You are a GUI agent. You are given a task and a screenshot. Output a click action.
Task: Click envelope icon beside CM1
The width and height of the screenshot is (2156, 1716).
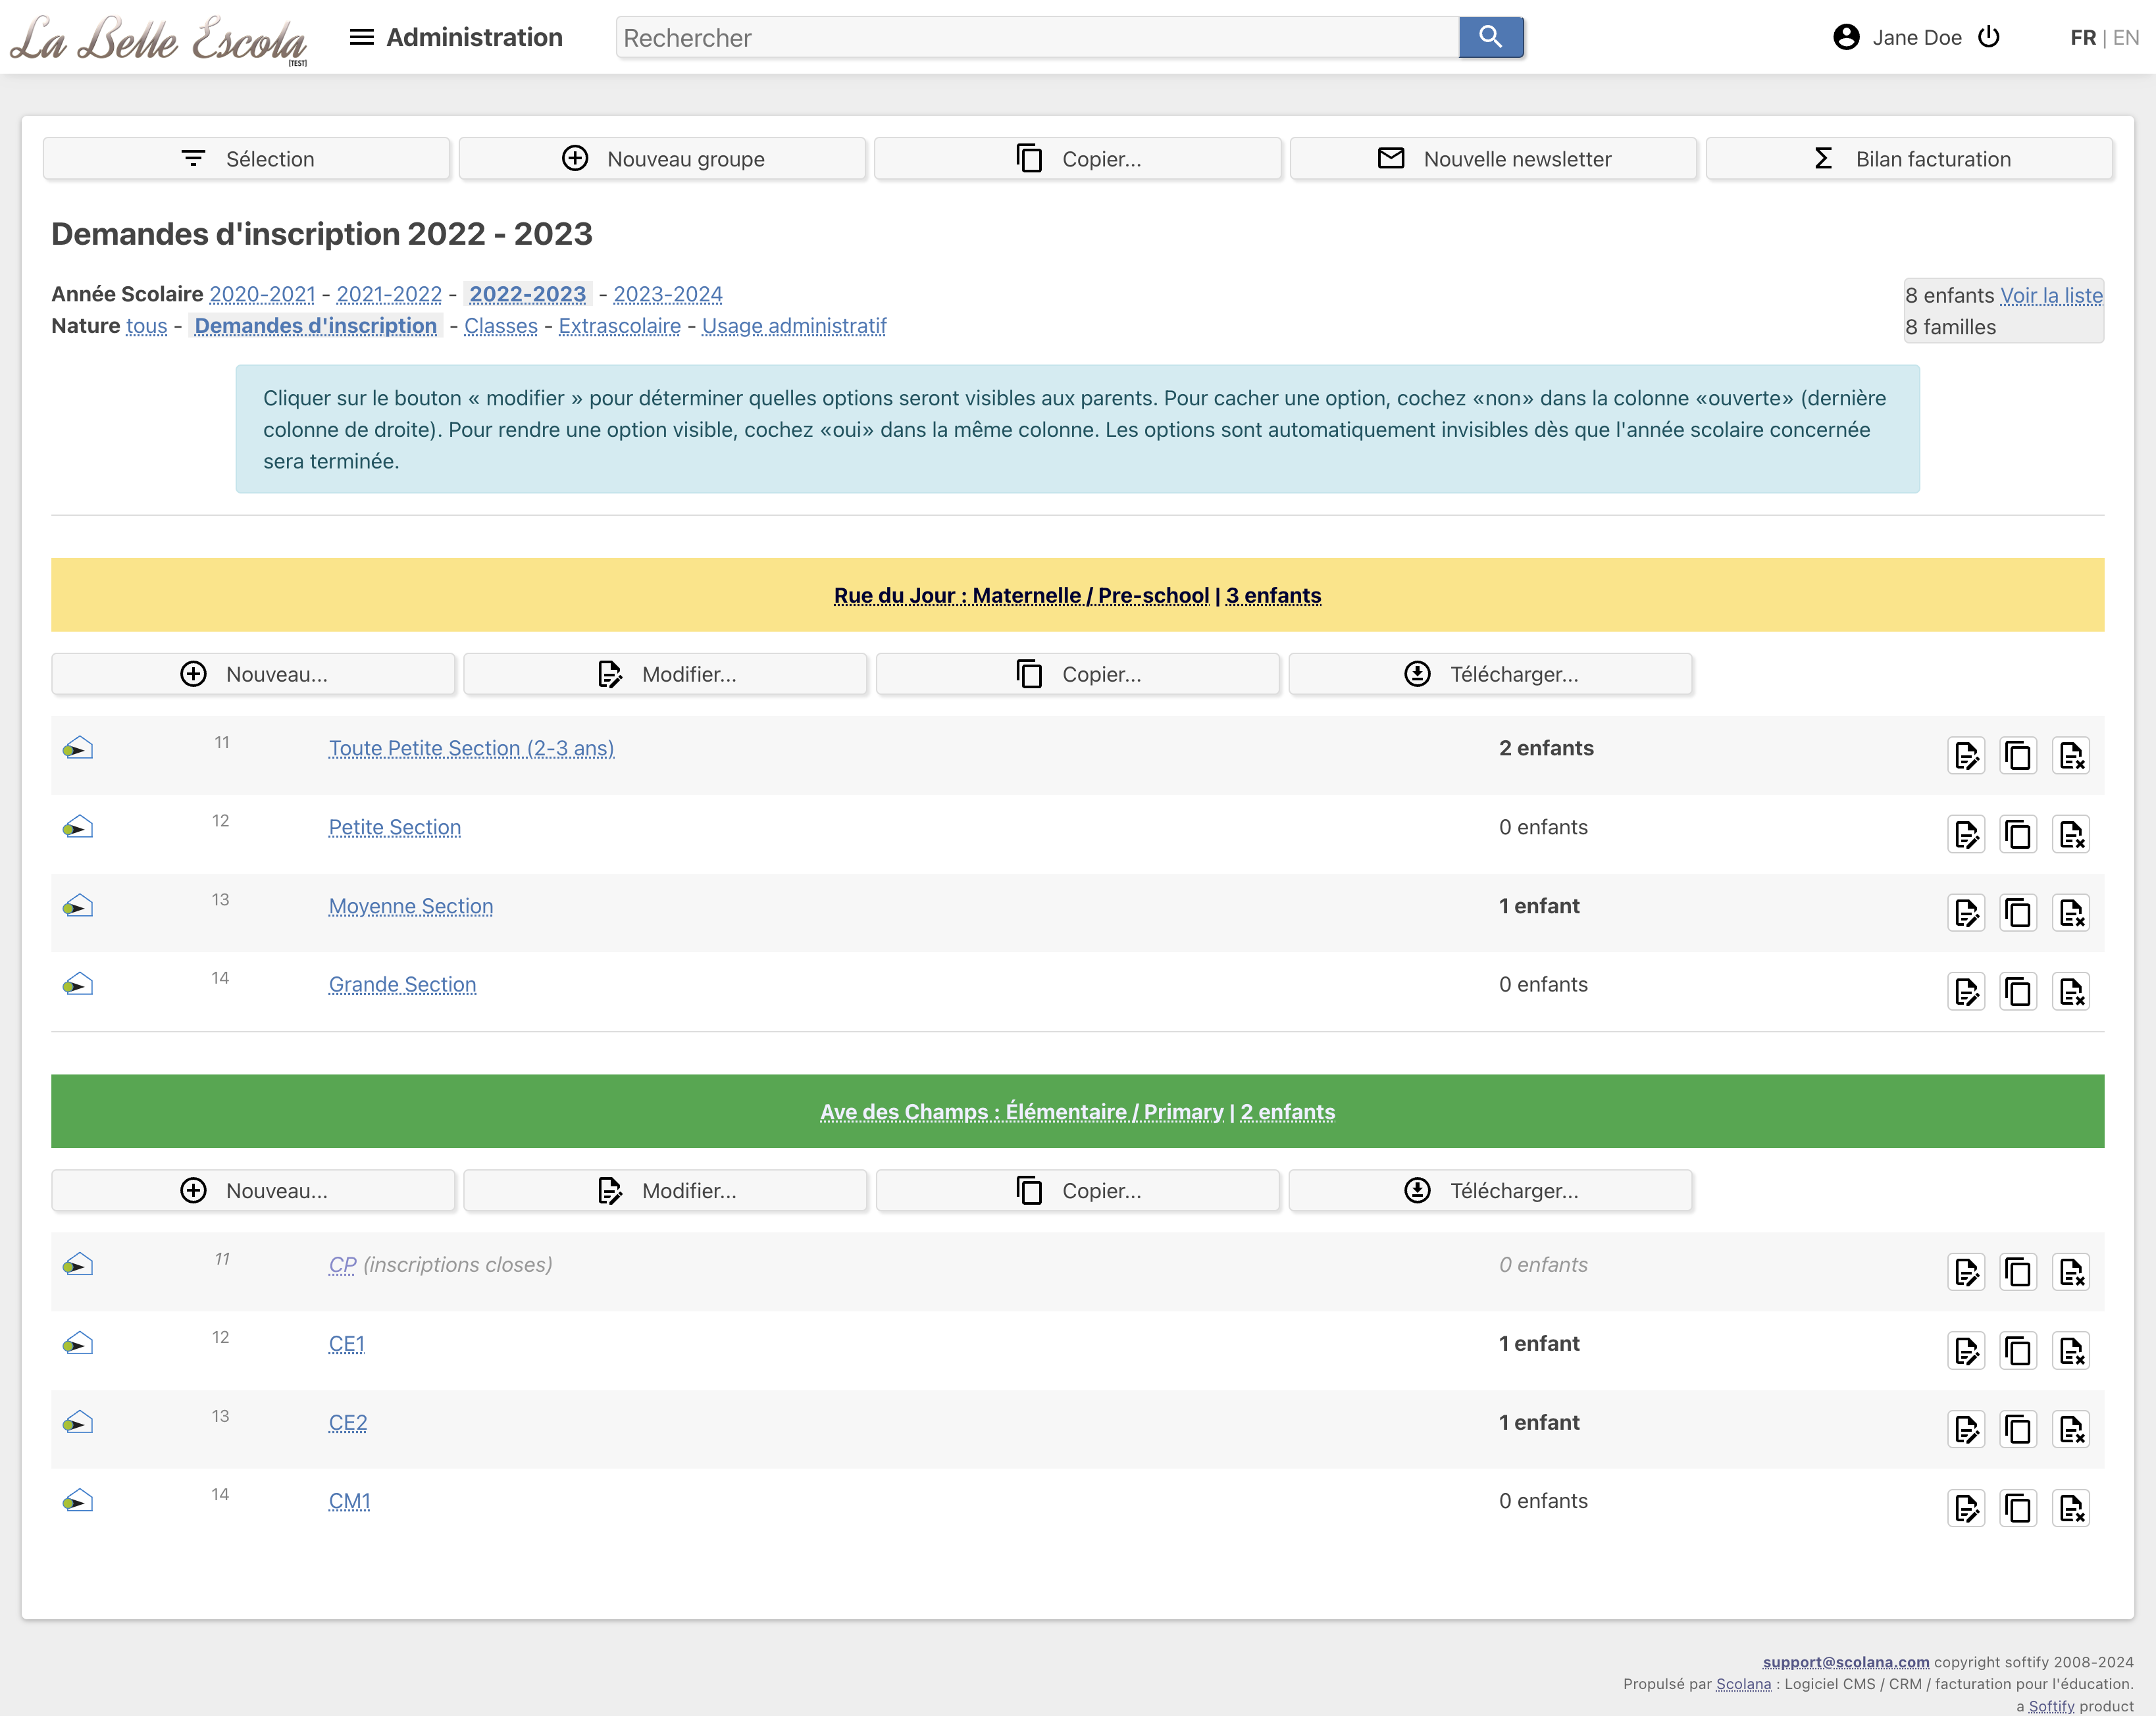tap(78, 1501)
